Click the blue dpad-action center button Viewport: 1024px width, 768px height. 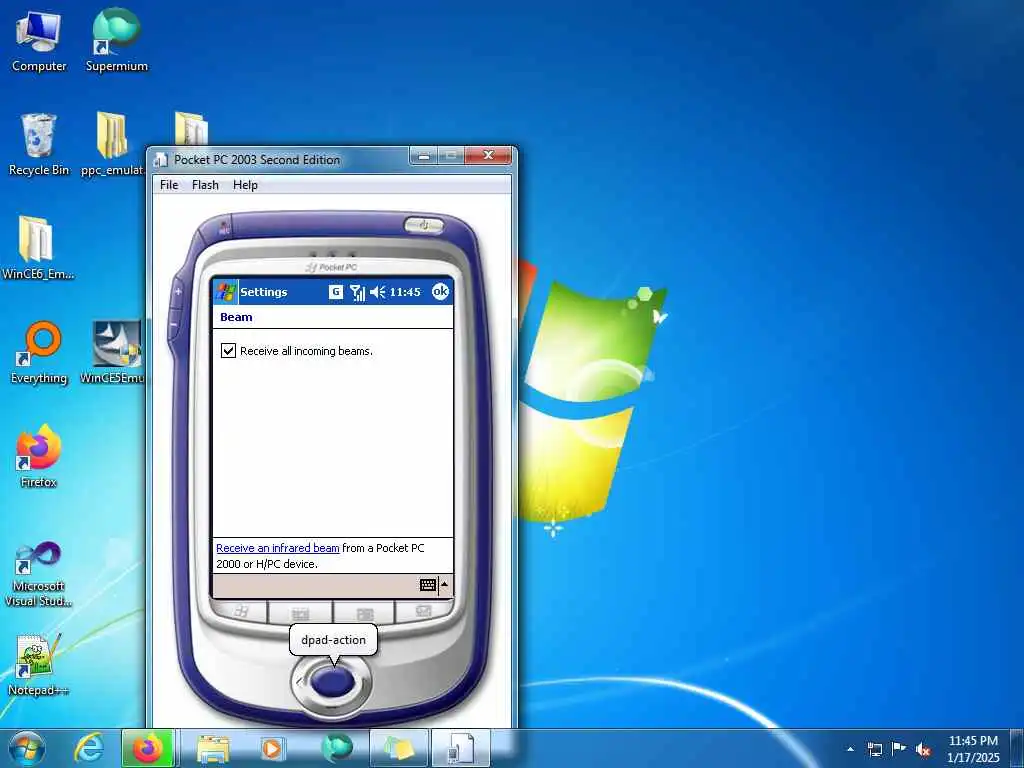332,682
